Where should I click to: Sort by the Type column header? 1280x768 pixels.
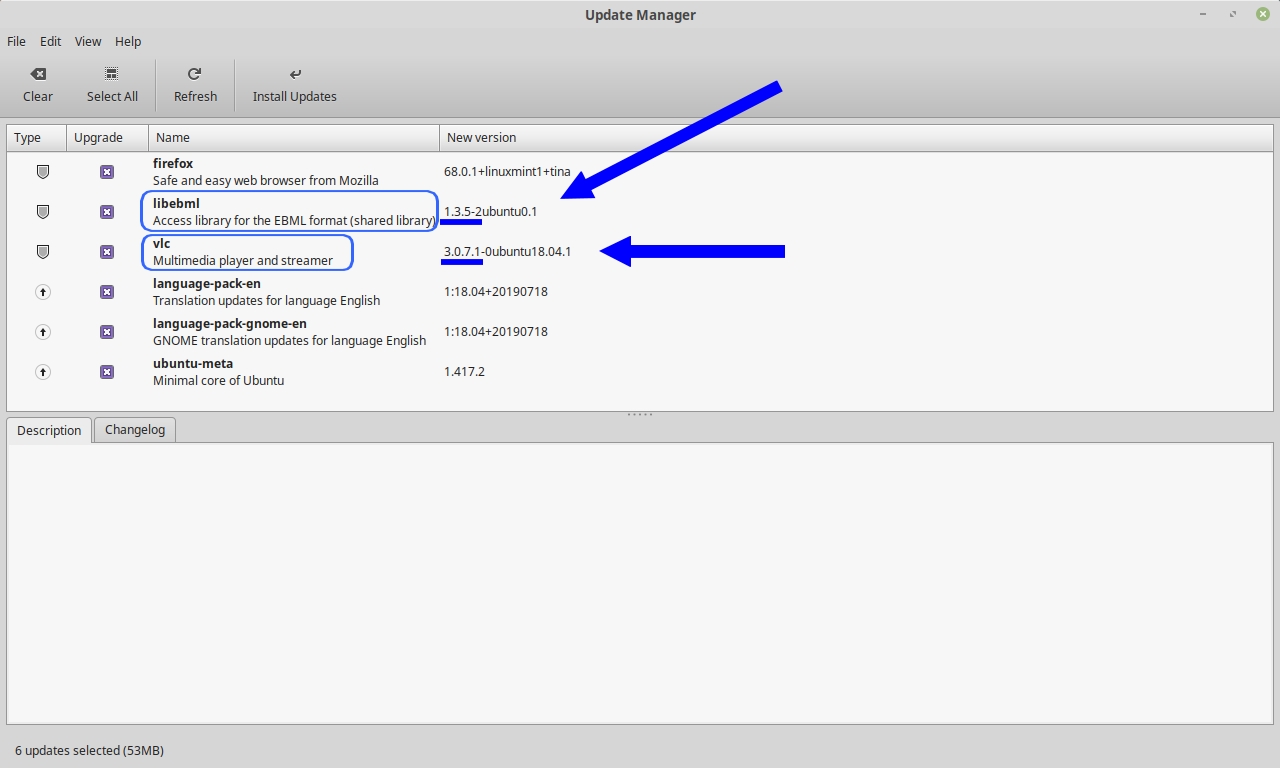[37, 137]
